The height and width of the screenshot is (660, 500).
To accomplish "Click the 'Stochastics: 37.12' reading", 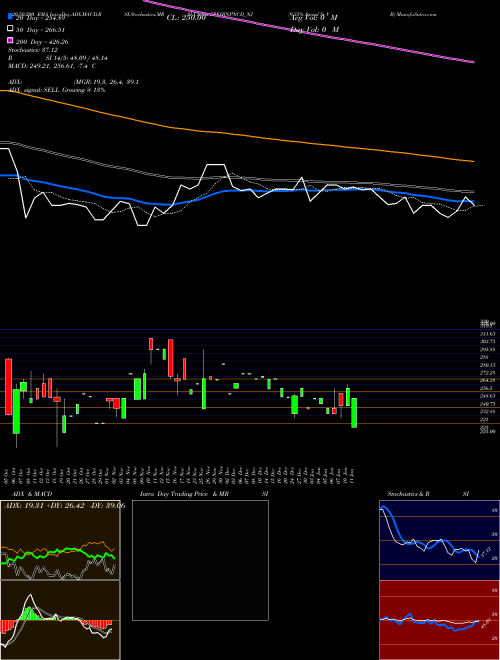I will pyautogui.click(x=33, y=50).
